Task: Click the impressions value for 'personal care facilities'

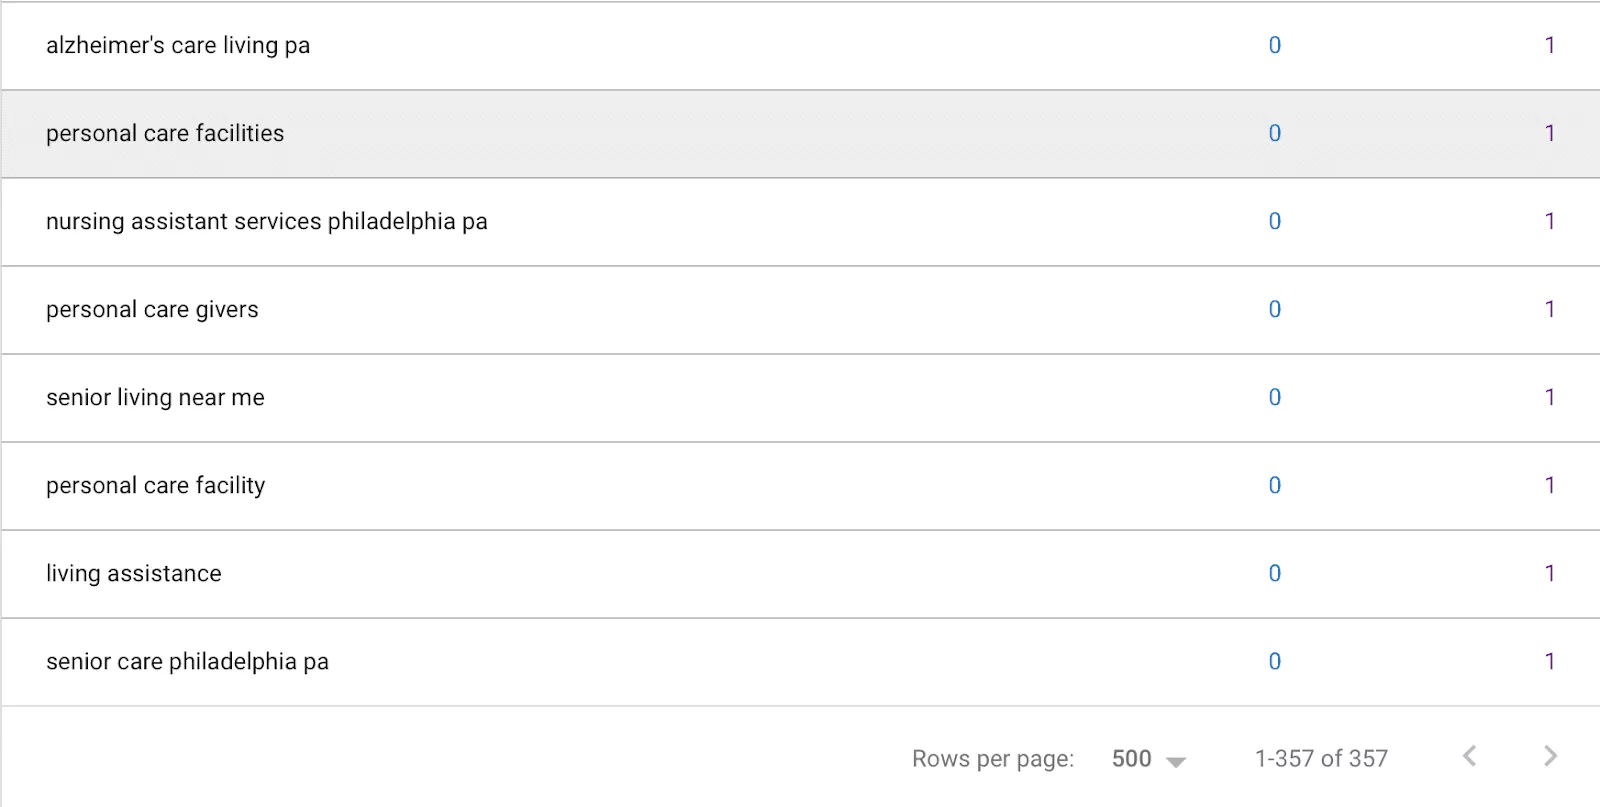Action: [x=1548, y=133]
